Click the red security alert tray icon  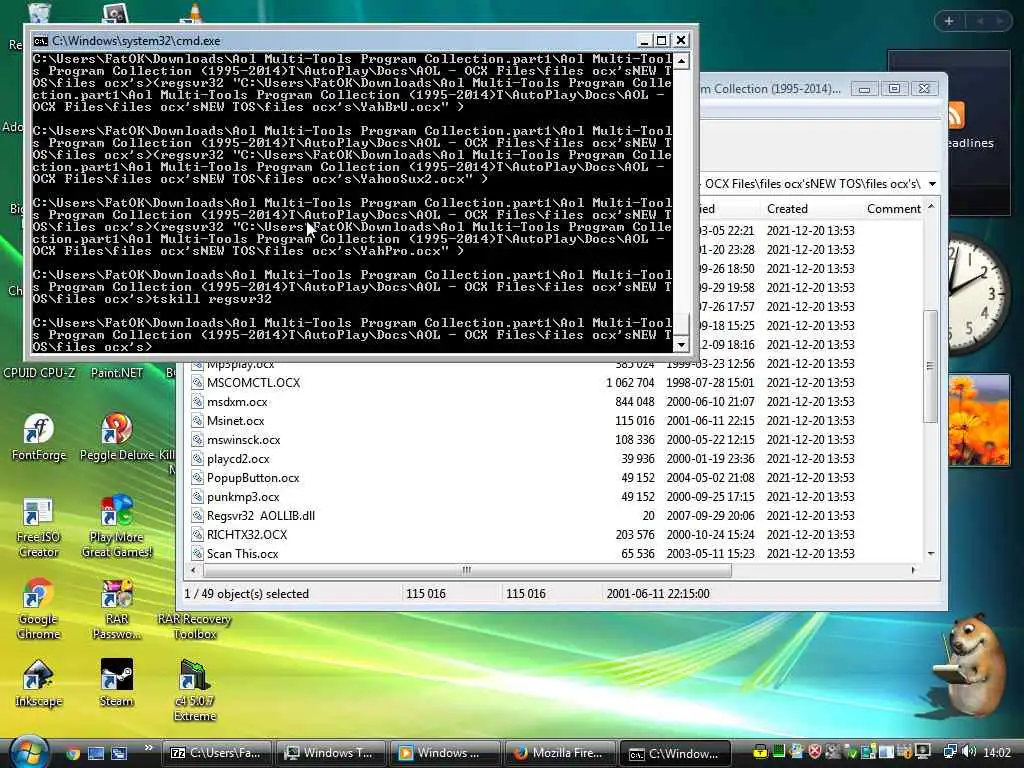tap(815, 752)
